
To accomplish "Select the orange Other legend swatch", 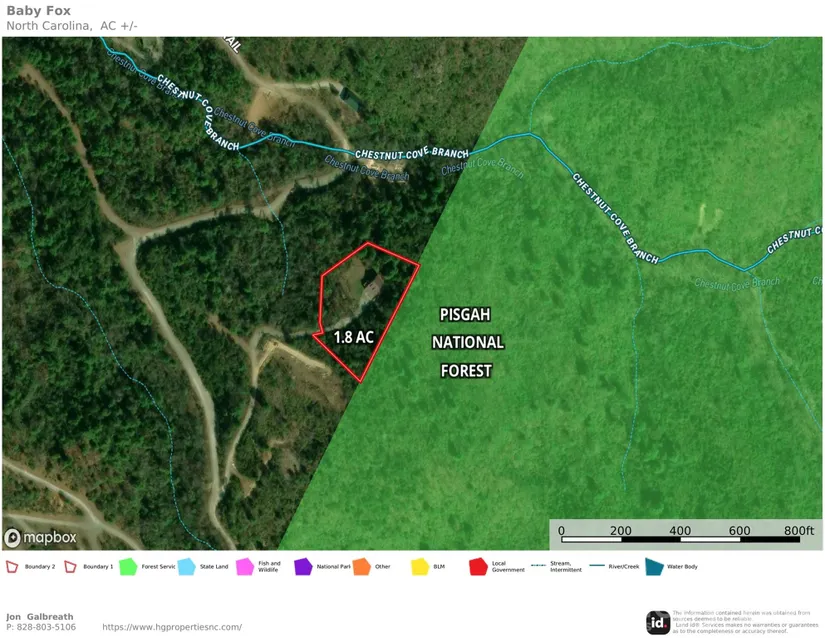I will click(361, 567).
